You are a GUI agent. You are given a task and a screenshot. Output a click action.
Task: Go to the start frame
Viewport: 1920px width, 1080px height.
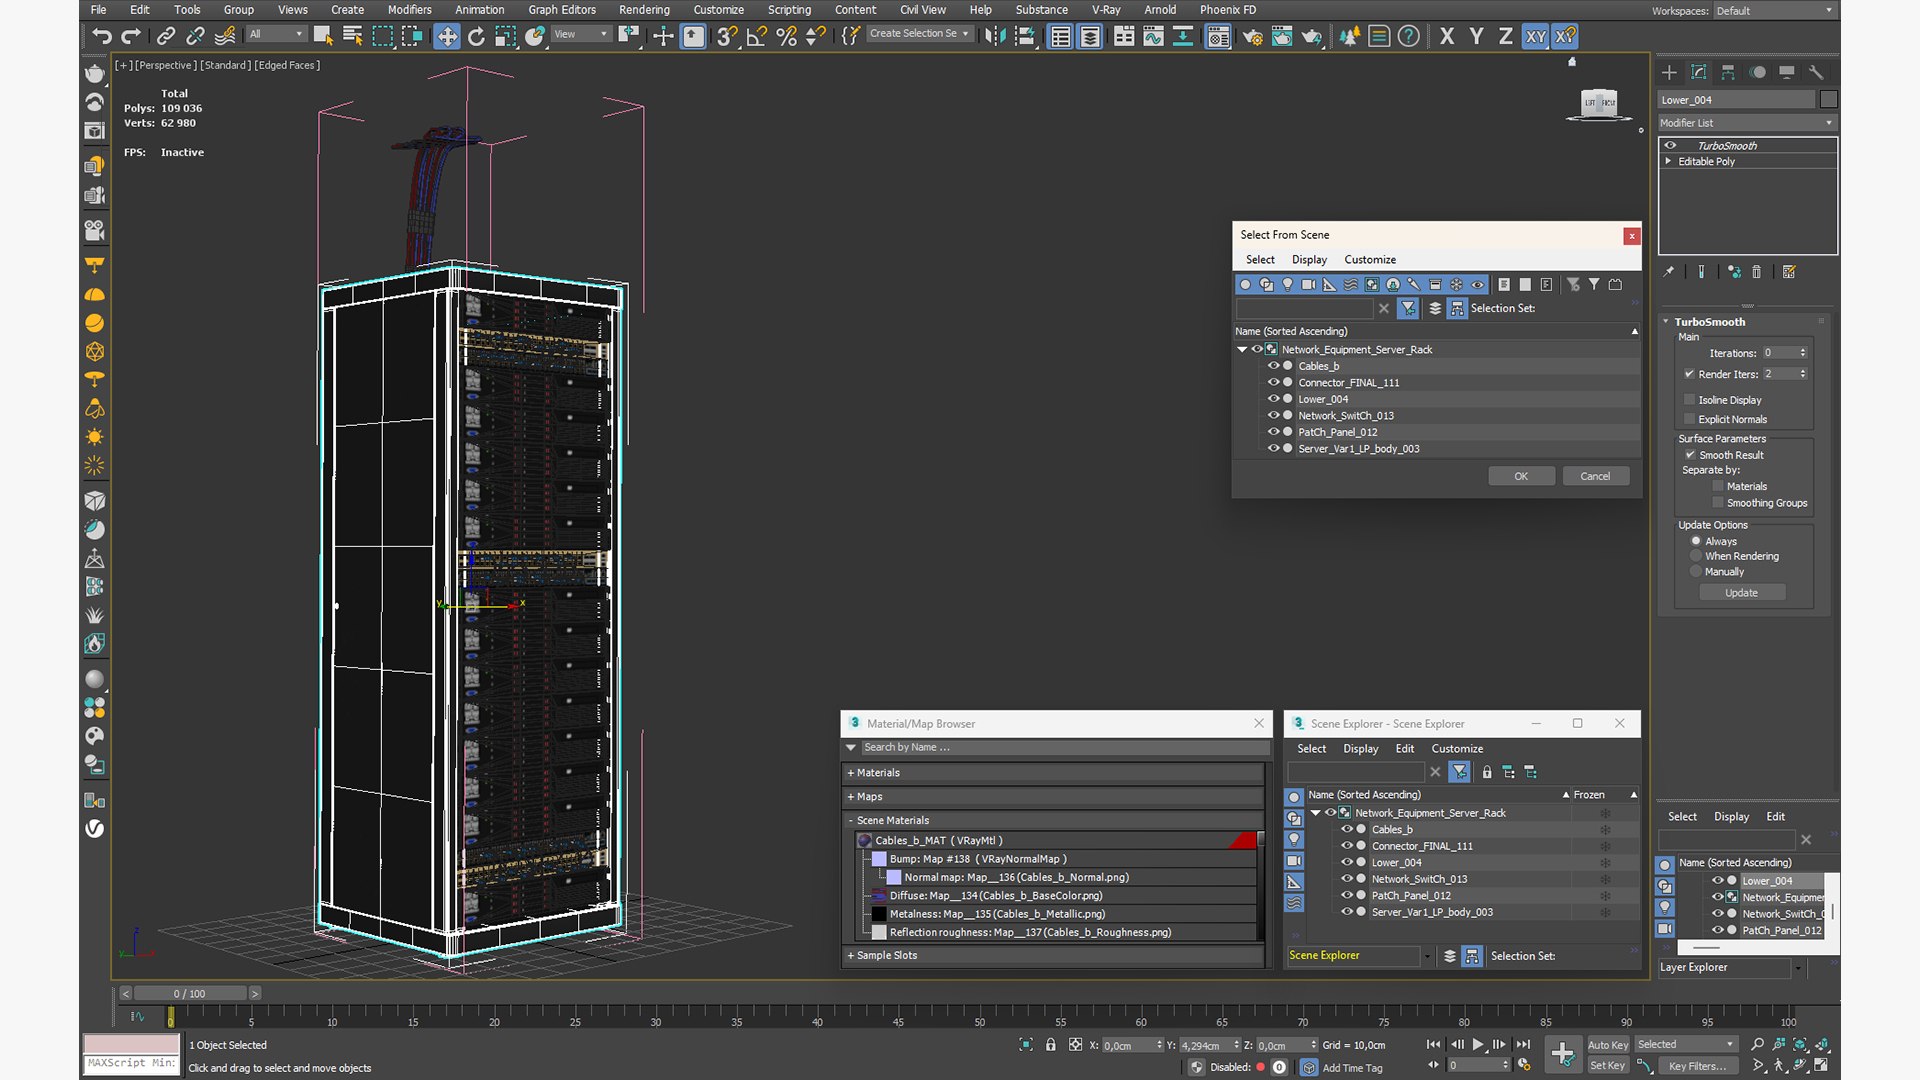pyautogui.click(x=1434, y=1044)
